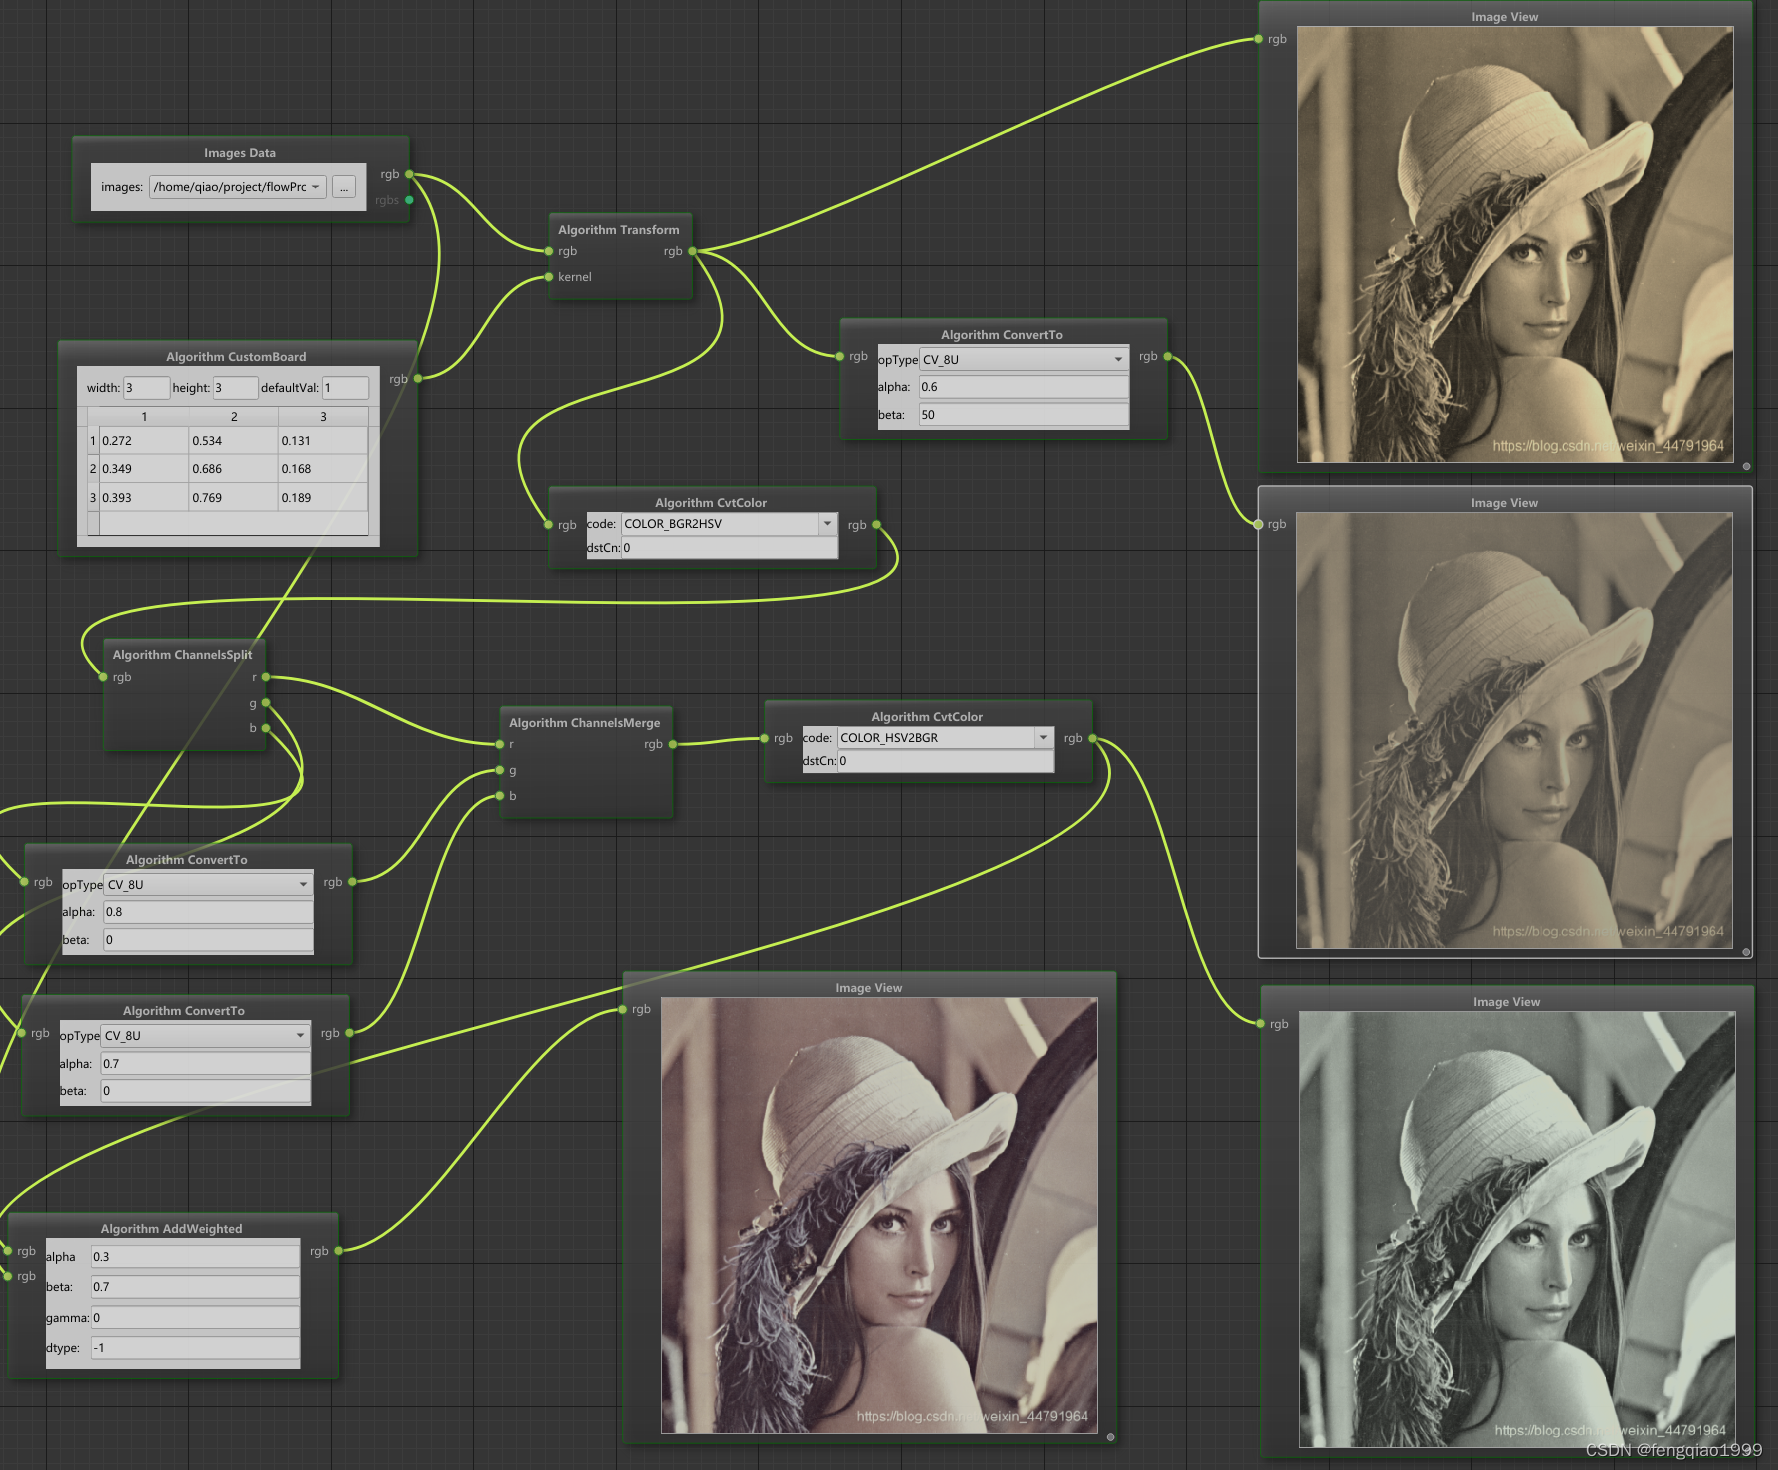1778x1470 pixels.
Task: Open the opType CV_8U dropdown with alpha 0.6
Action: tap(1024, 360)
